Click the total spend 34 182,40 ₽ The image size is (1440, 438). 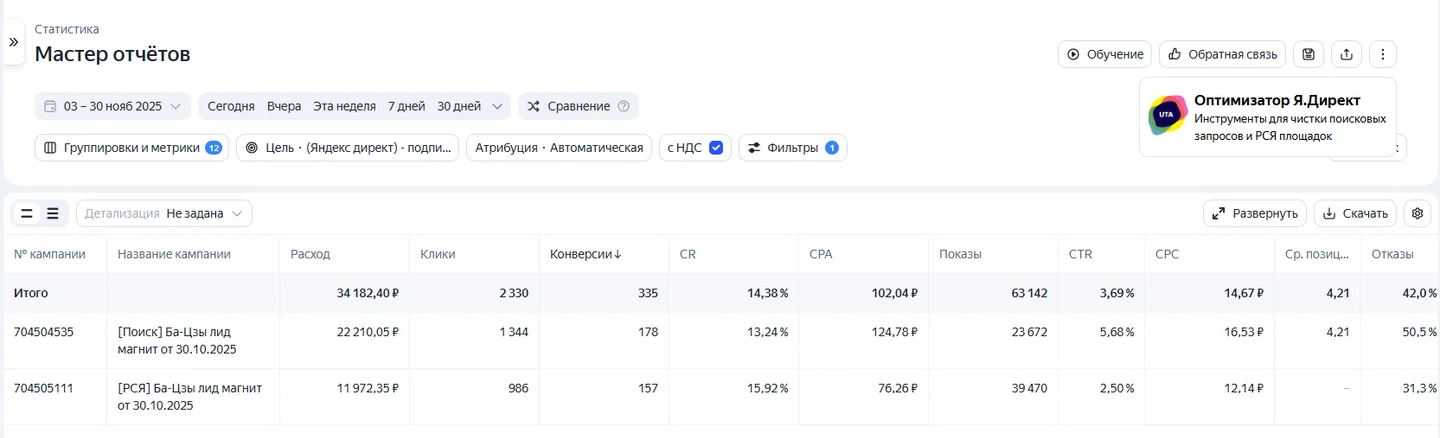367,293
